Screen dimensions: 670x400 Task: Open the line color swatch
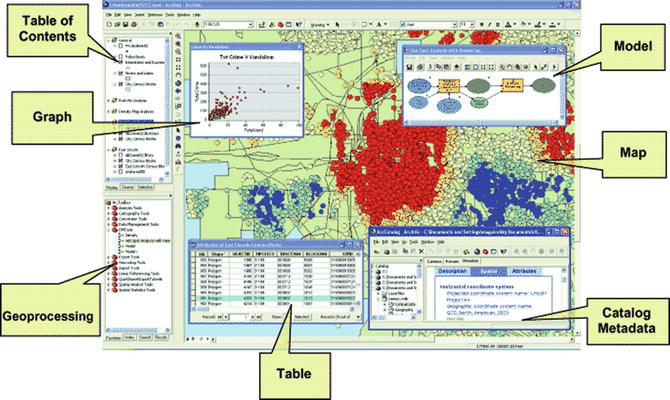point(538,24)
